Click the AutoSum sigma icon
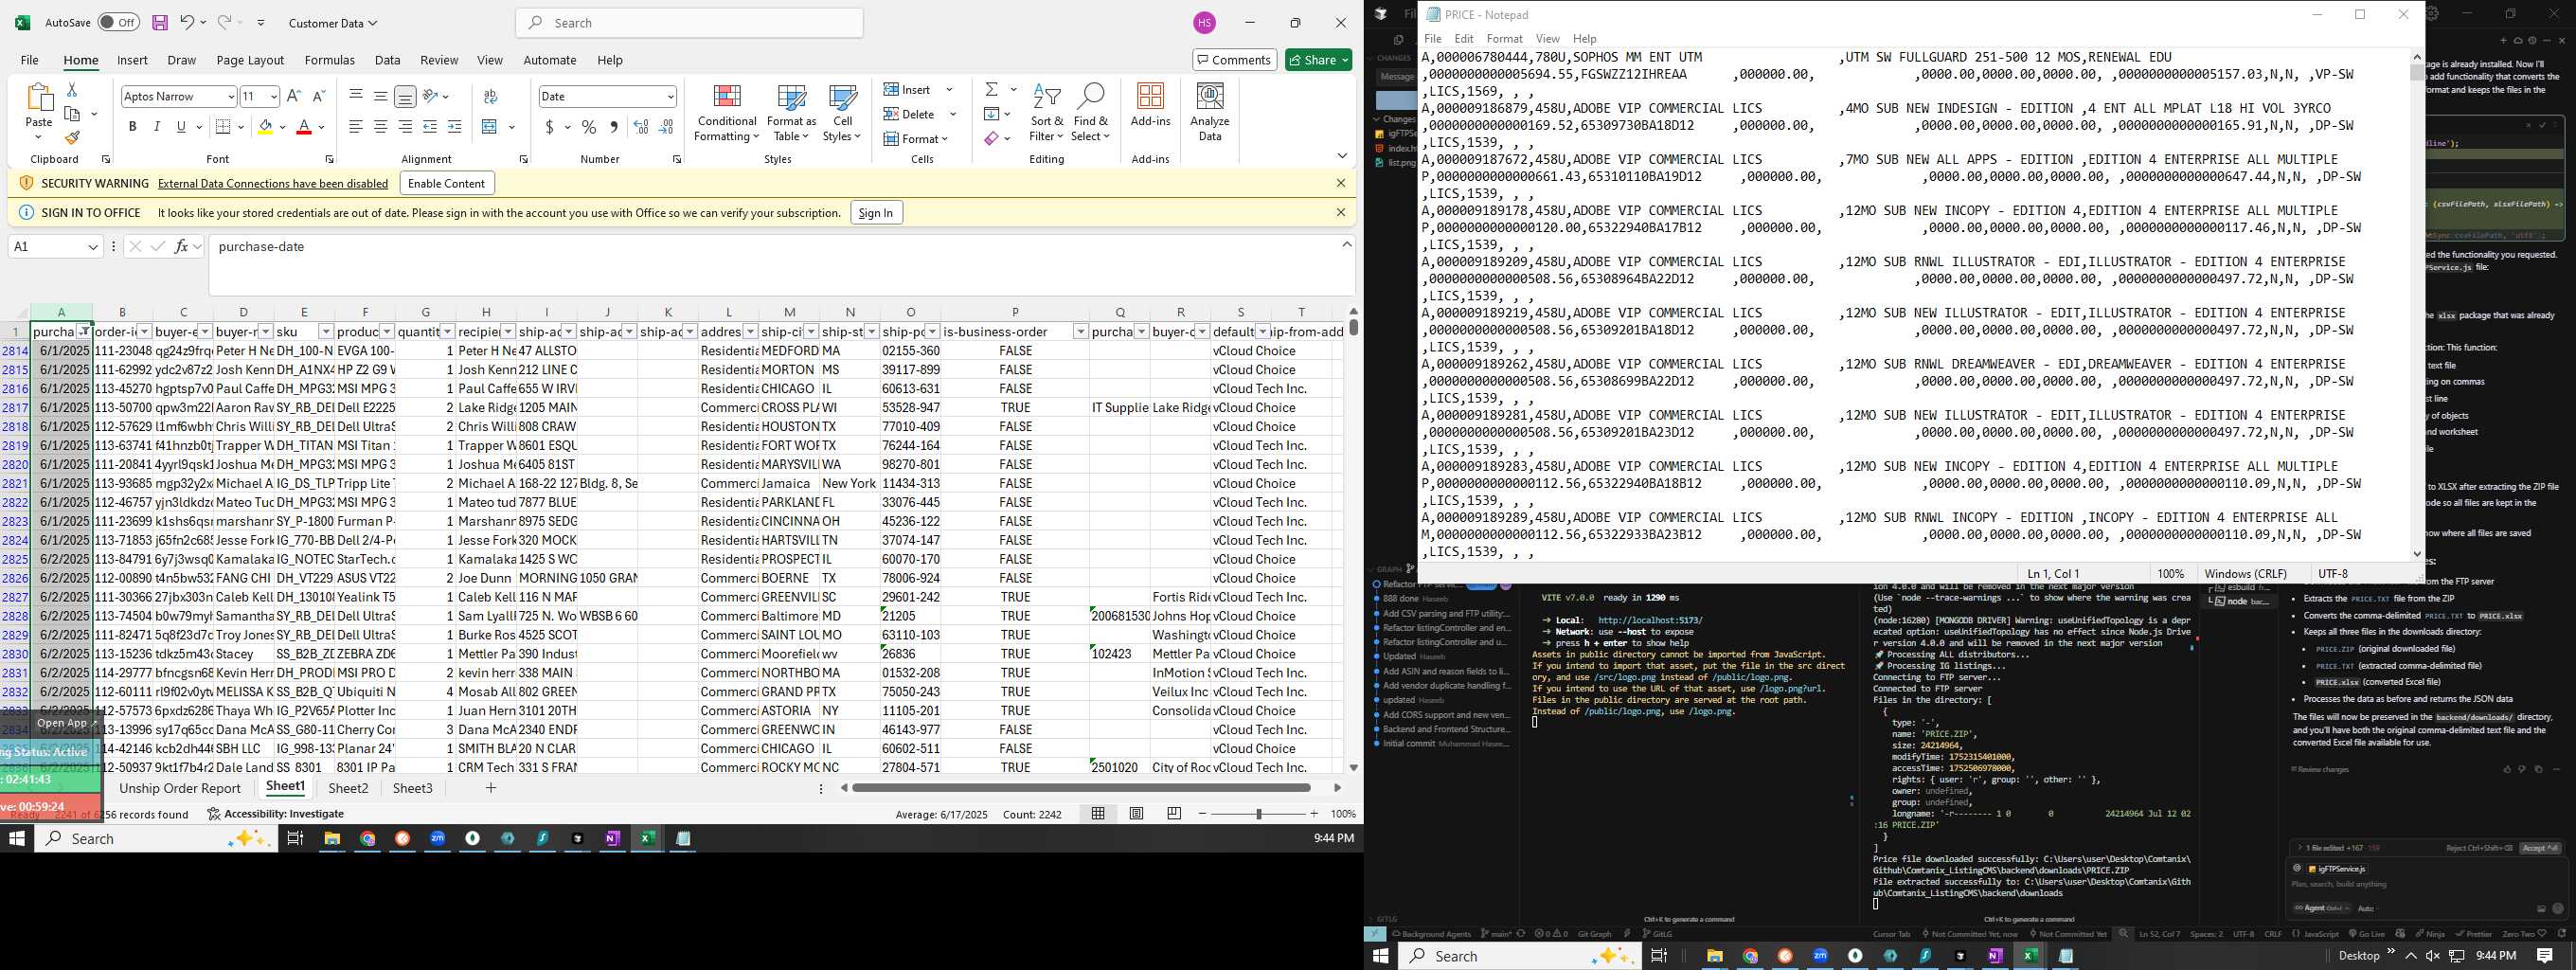 [991, 90]
